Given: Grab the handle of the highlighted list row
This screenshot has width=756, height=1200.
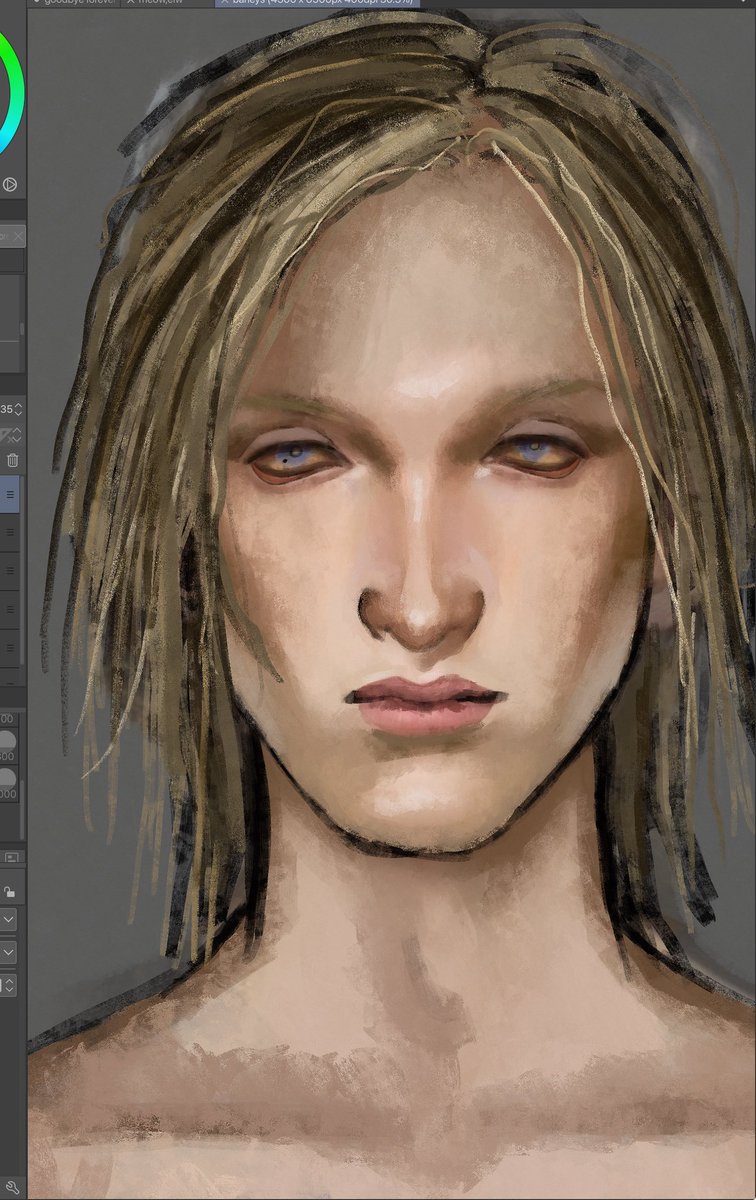Looking at the screenshot, I should 10,494.
